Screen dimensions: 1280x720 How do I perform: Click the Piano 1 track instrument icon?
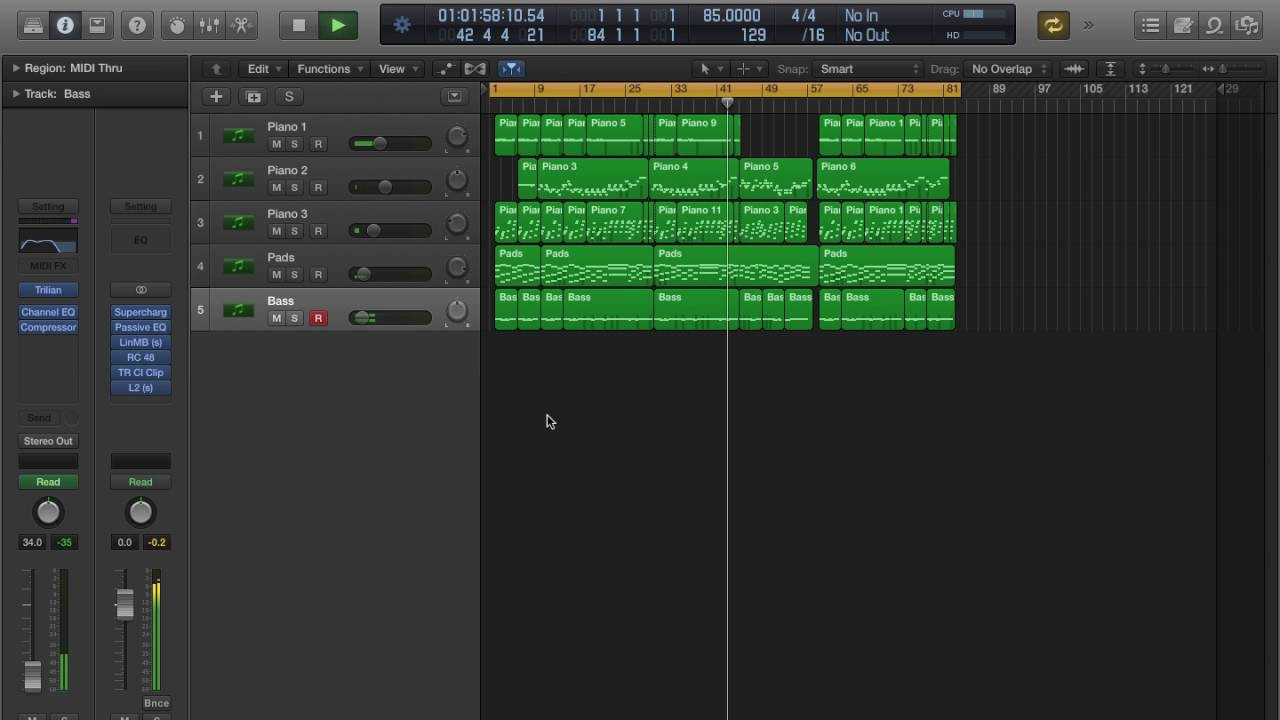[238, 136]
